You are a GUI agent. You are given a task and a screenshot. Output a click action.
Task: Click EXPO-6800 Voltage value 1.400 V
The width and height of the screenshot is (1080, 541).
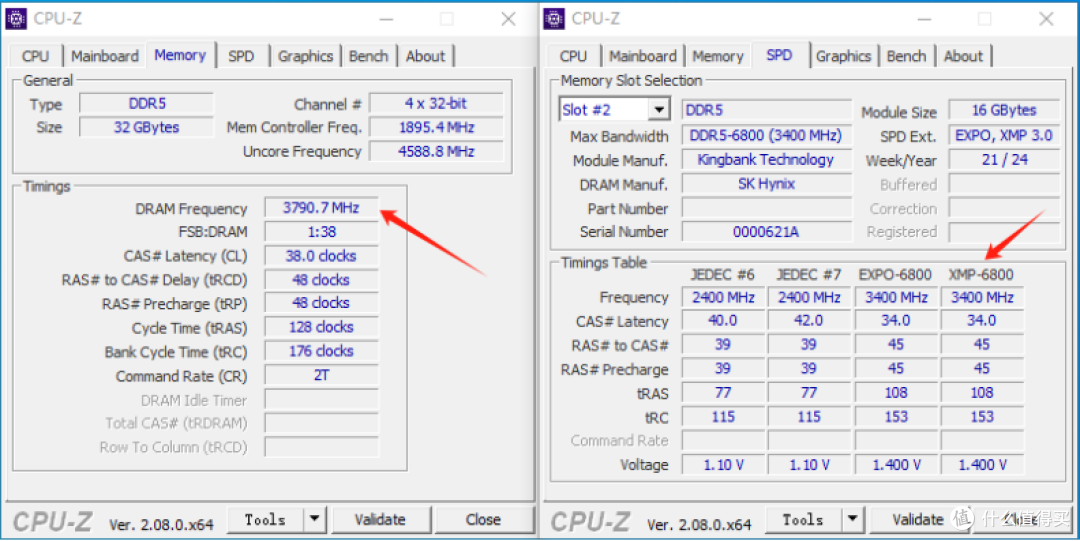point(895,465)
